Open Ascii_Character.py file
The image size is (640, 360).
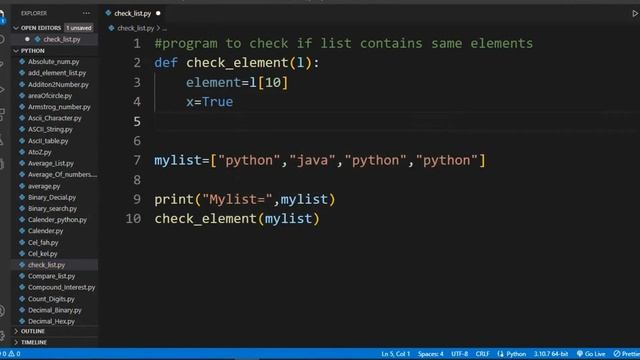coord(54,118)
